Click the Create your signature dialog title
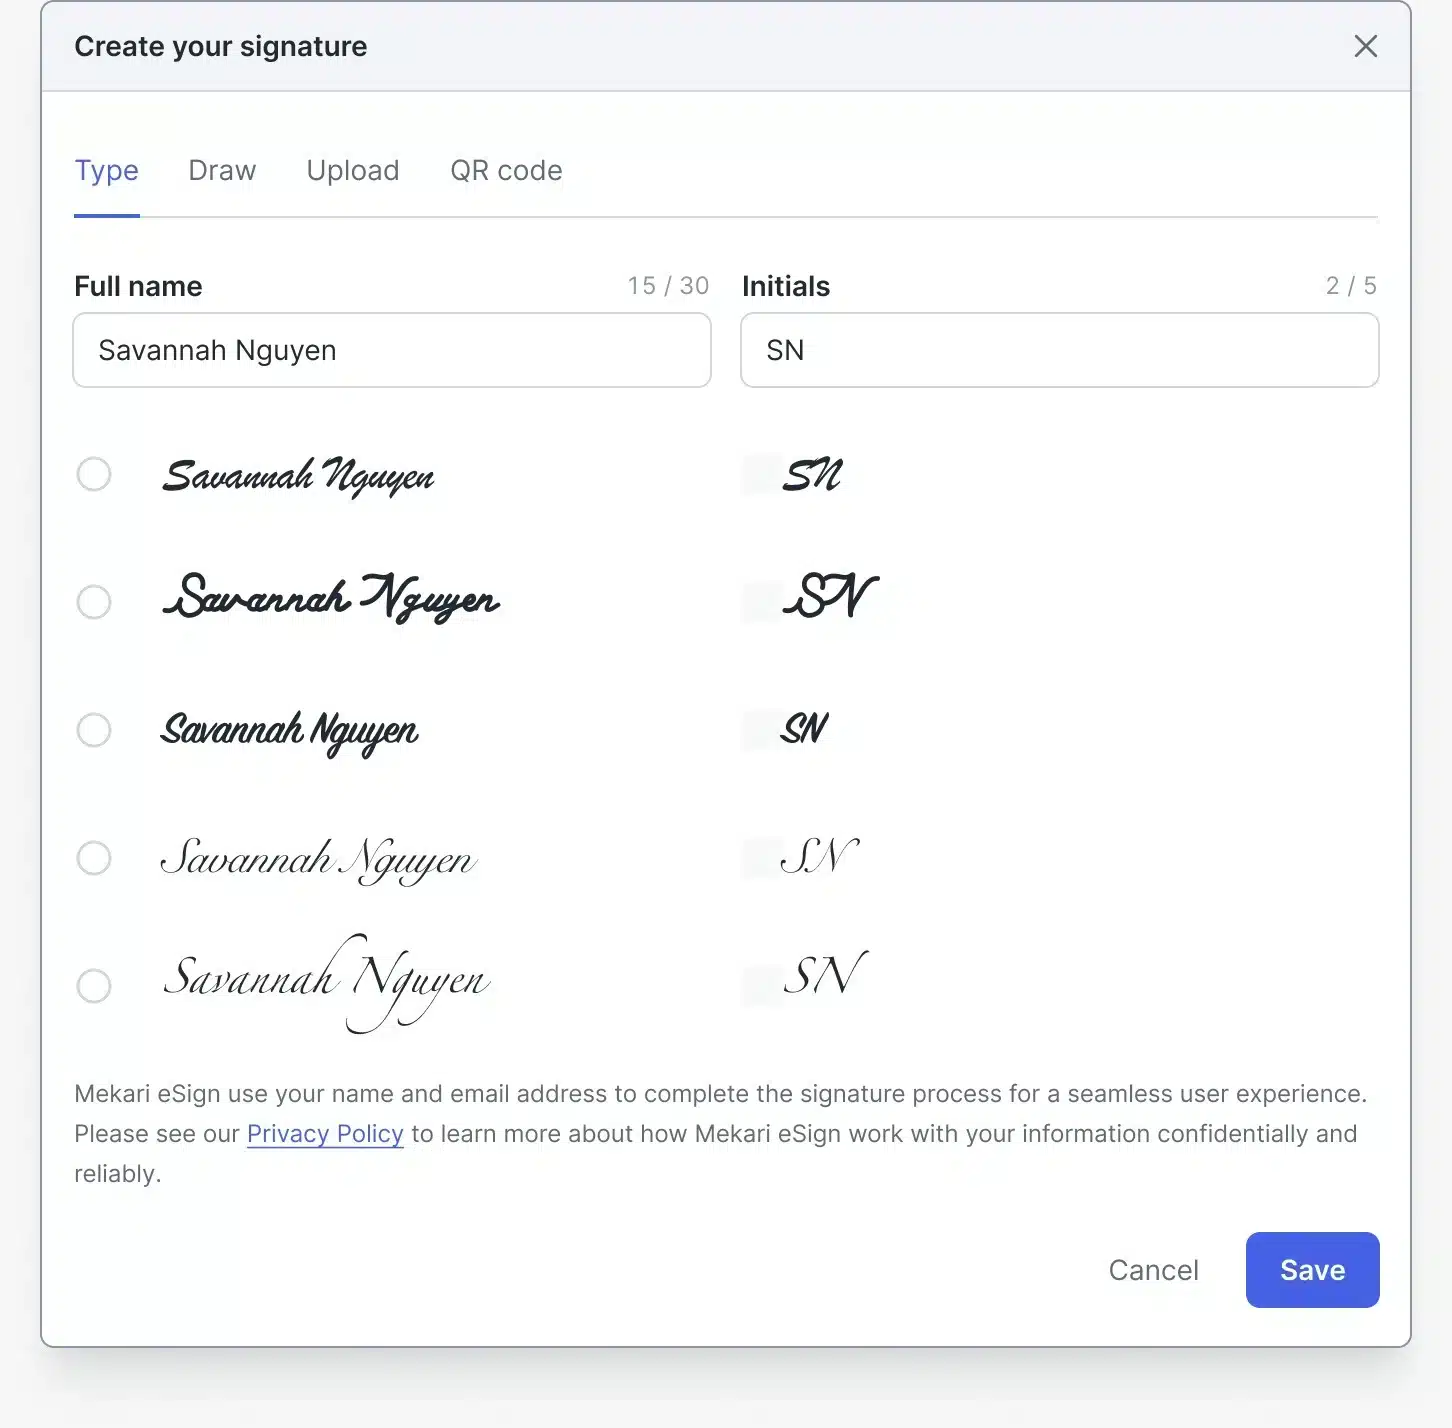Viewport: 1452px width, 1428px height. click(x=220, y=46)
